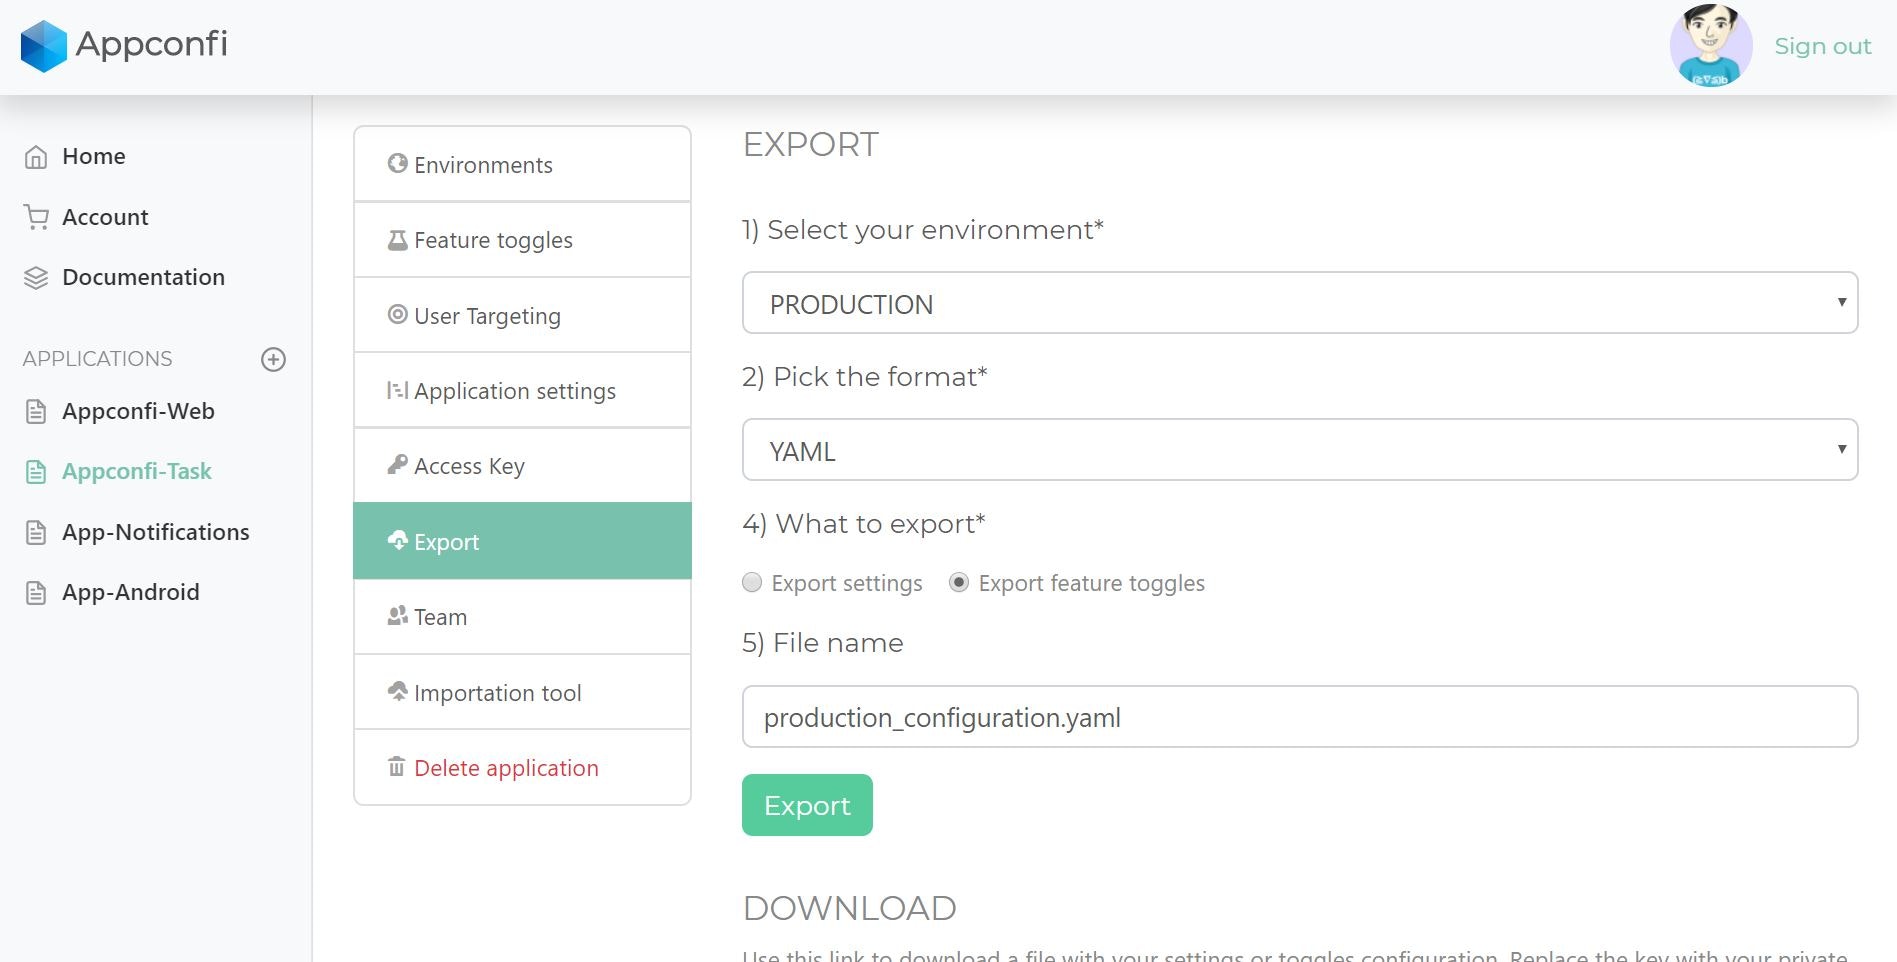This screenshot has height=962, width=1897.
Task: Click the EXPORT page heading
Action: point(811,145)
